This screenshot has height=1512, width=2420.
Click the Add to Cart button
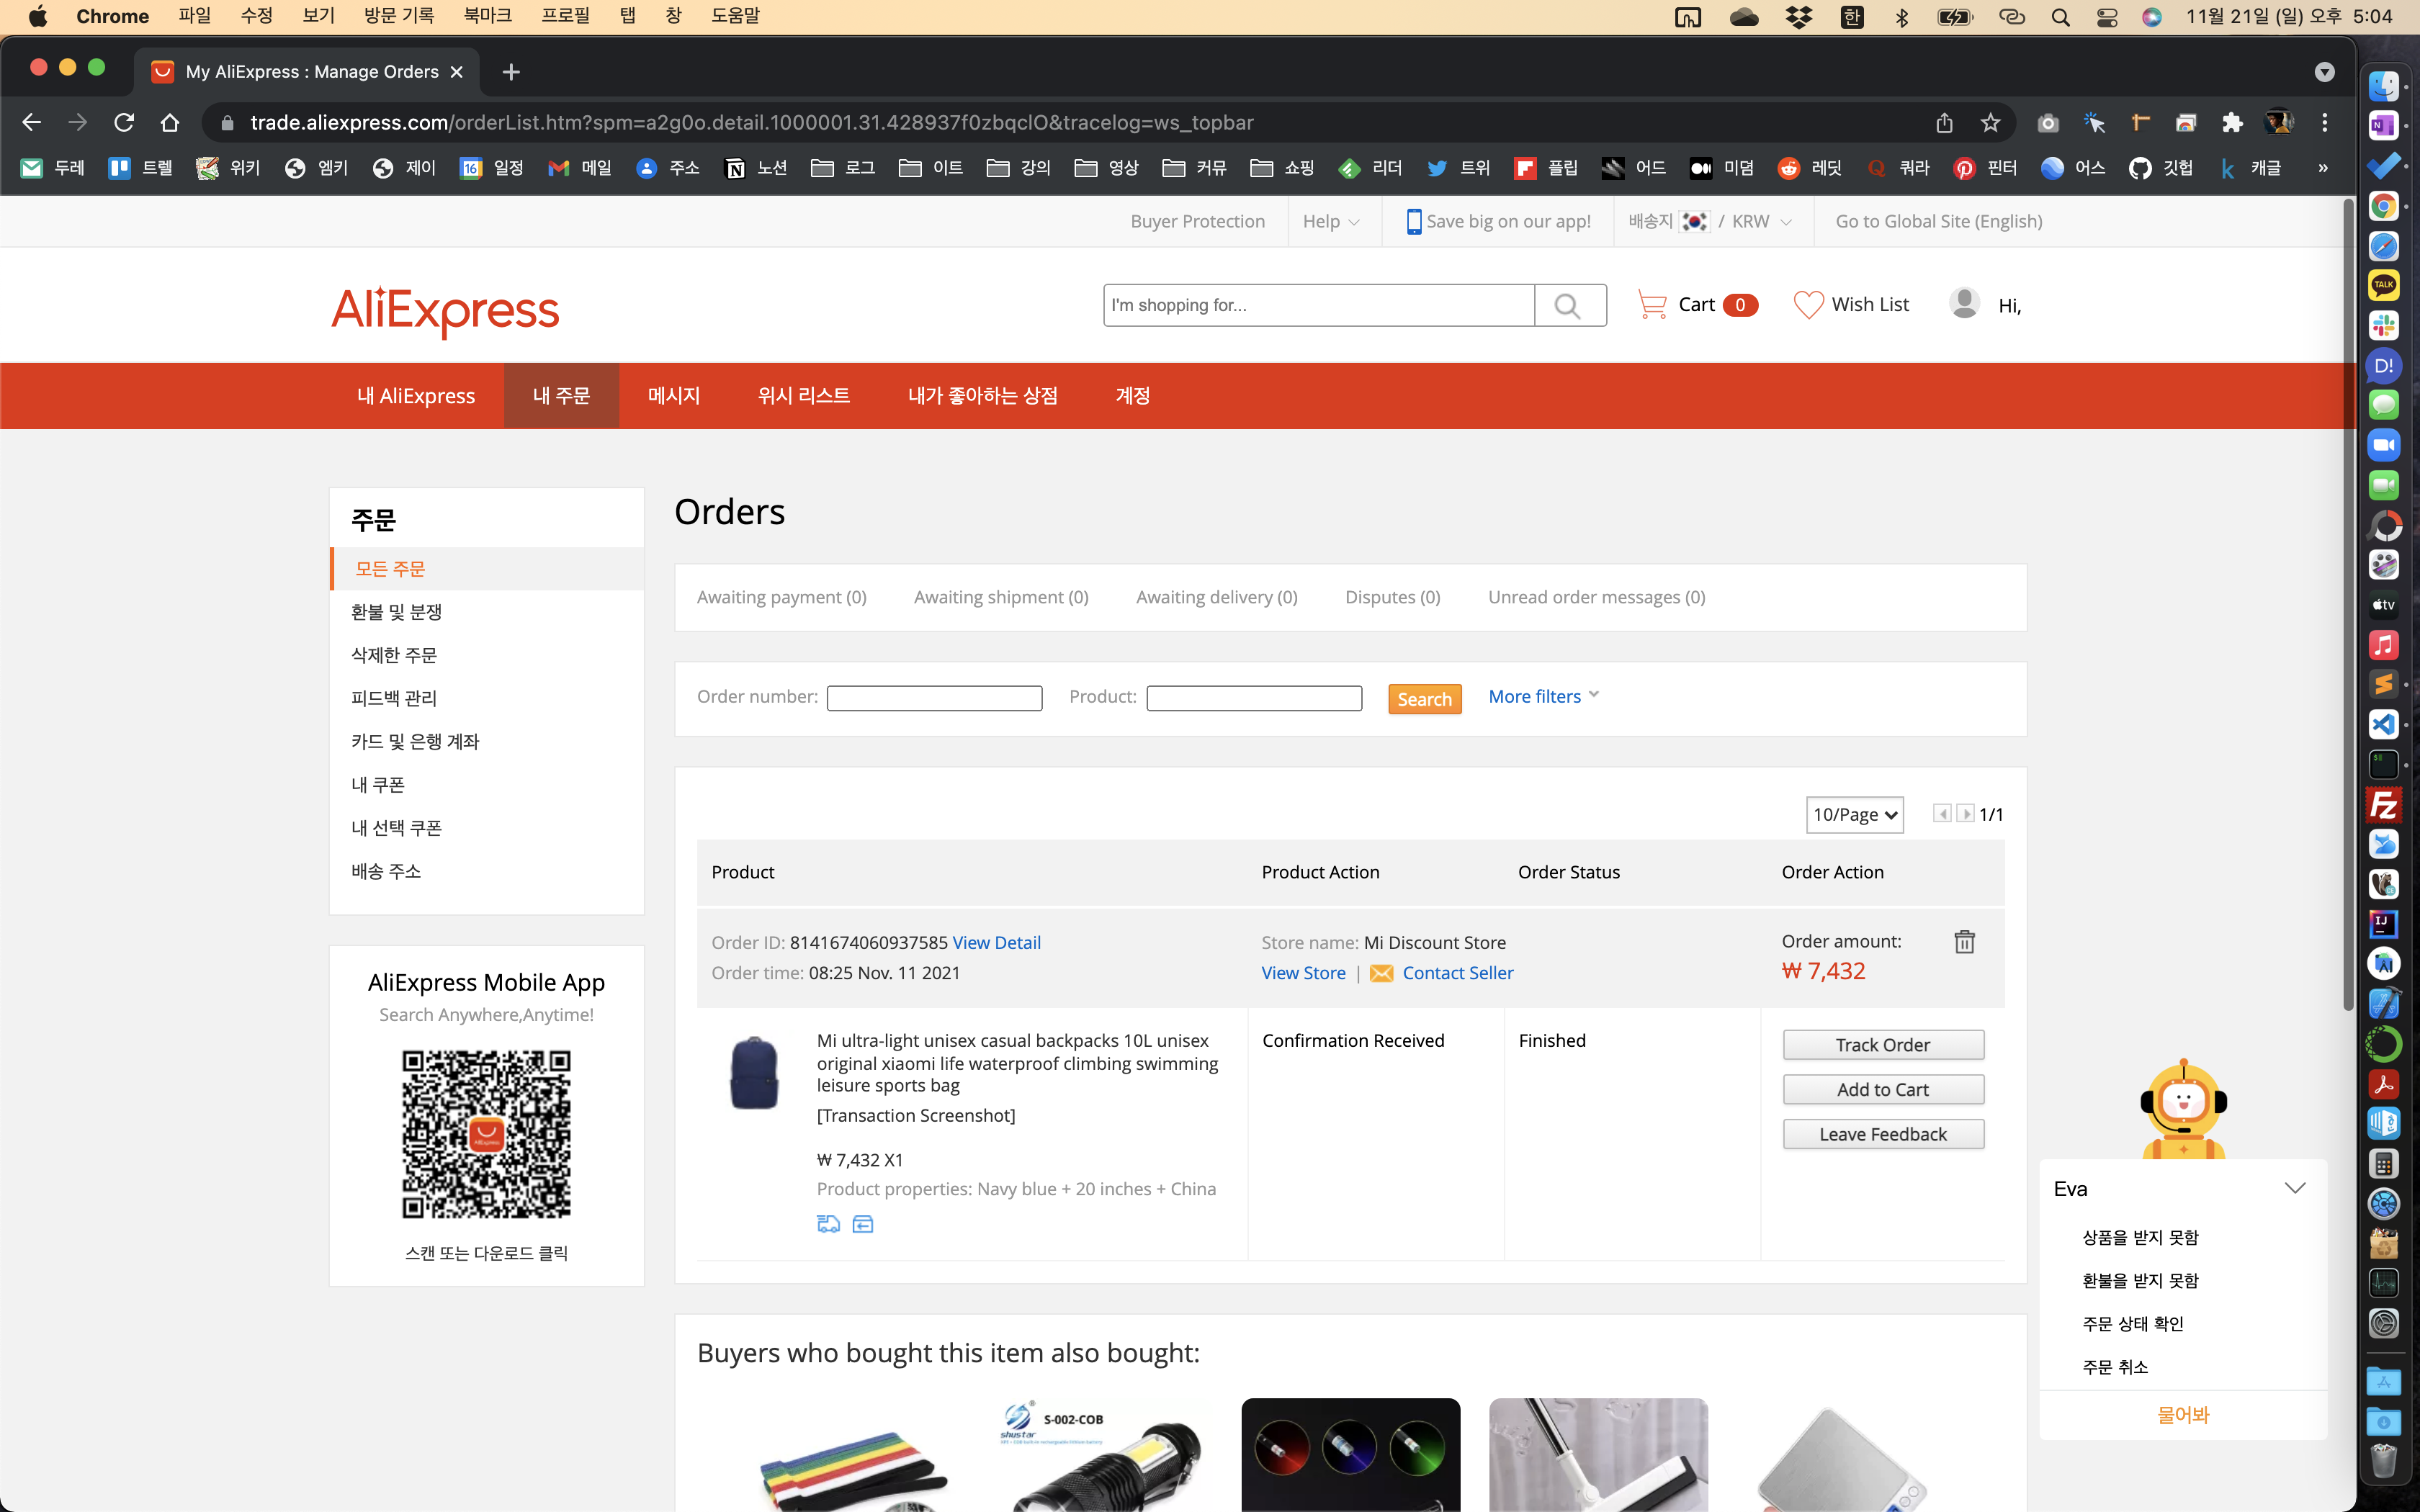[x=1883, y=1090]
